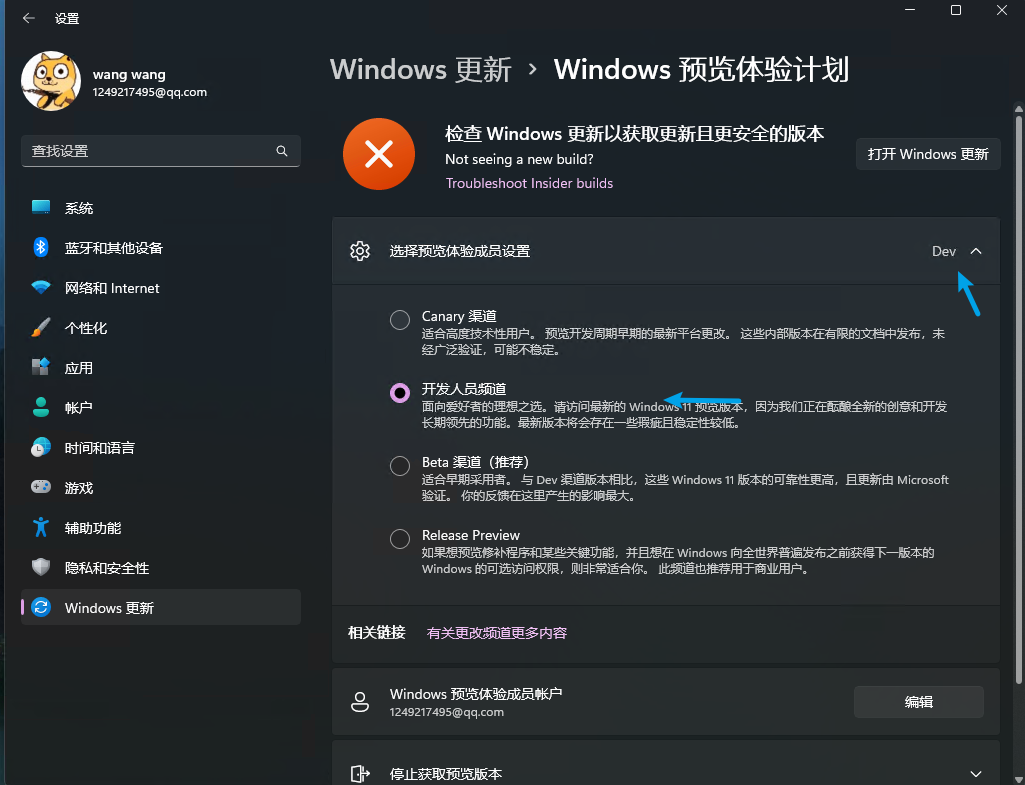Click the Not seeing a new build? text
Image resolution: width=1025 pixels, height=785 pixels.
519,159
